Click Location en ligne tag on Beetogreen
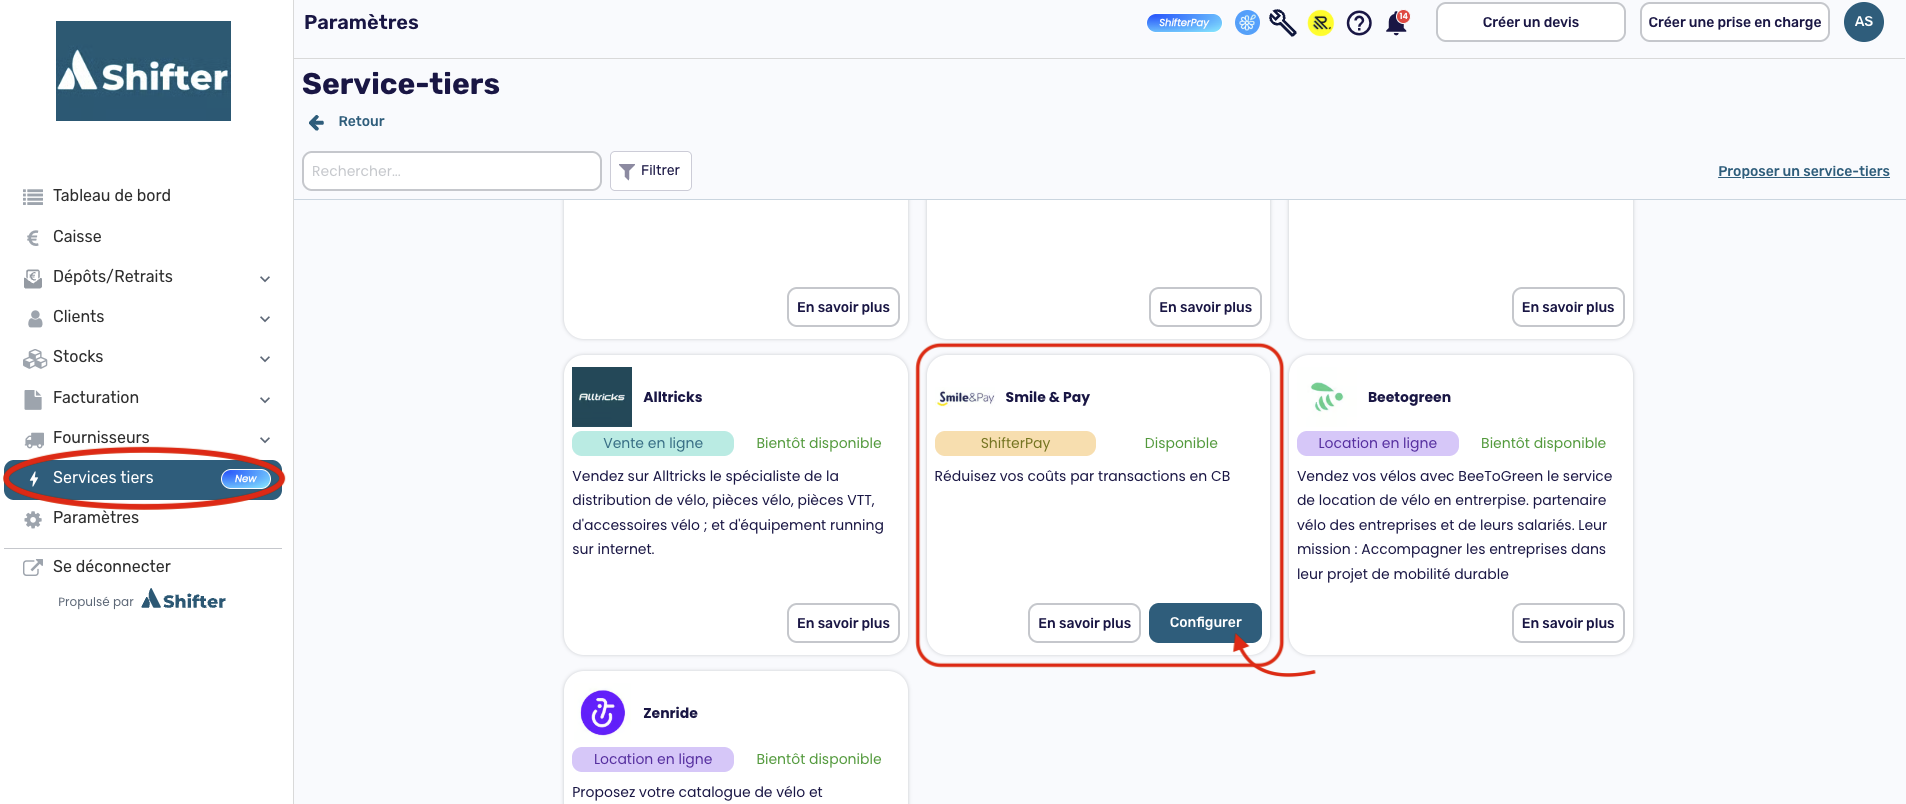Screen dimensions: 1906x804 pos(1377,443)
